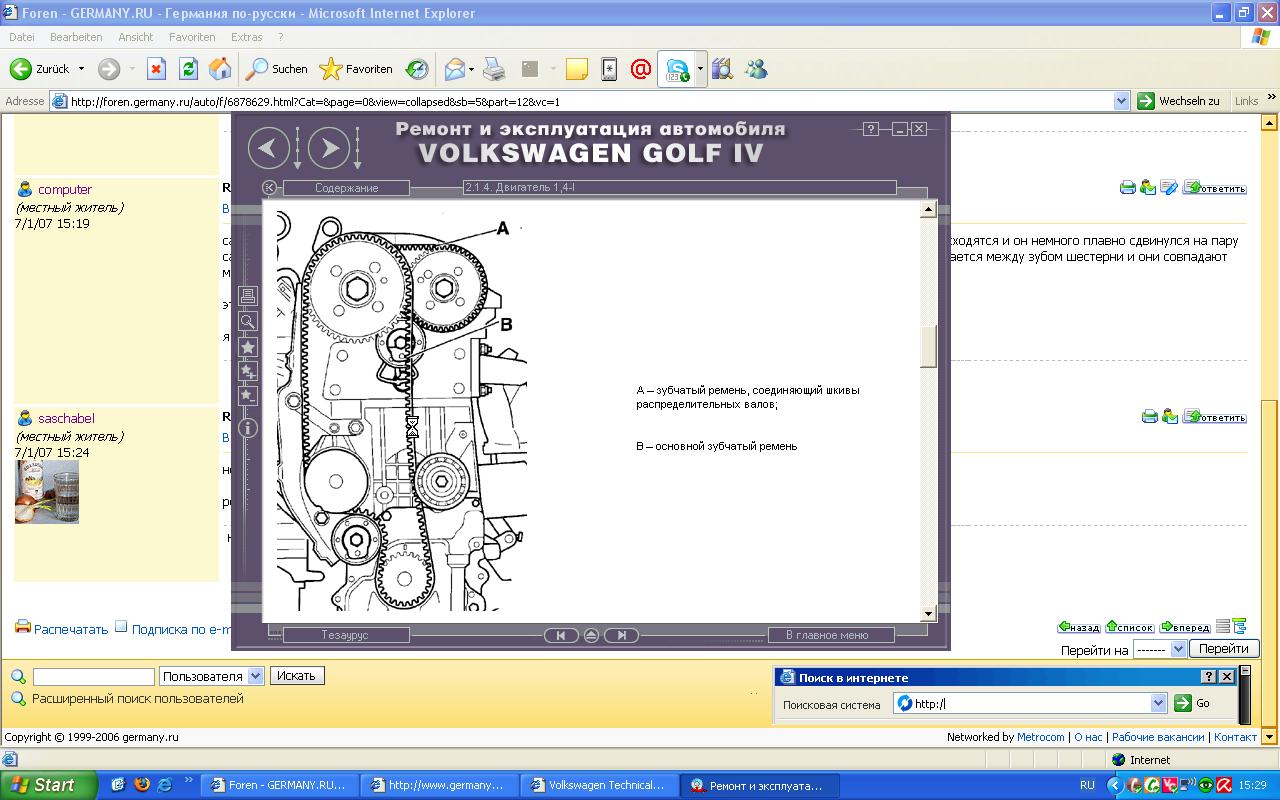The image size is (1280, 800).
Task: Open bookmarks list icon with stars
Action: point(248,371)
